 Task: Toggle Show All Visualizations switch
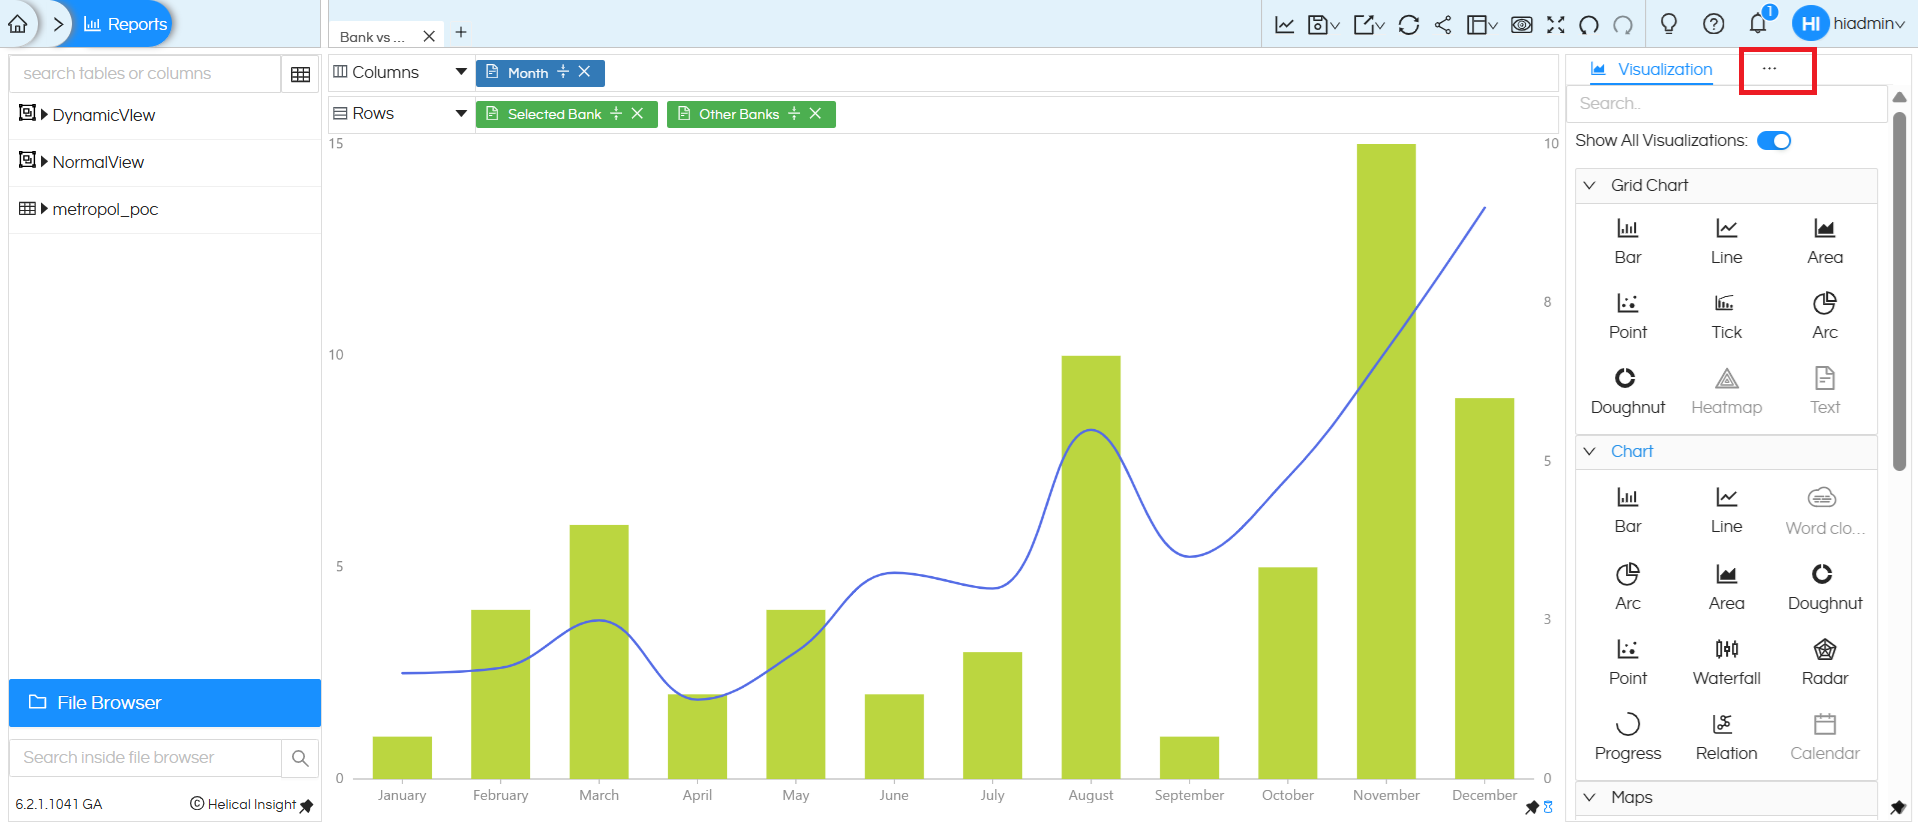pyautogui.click(x=1774, y=141)
